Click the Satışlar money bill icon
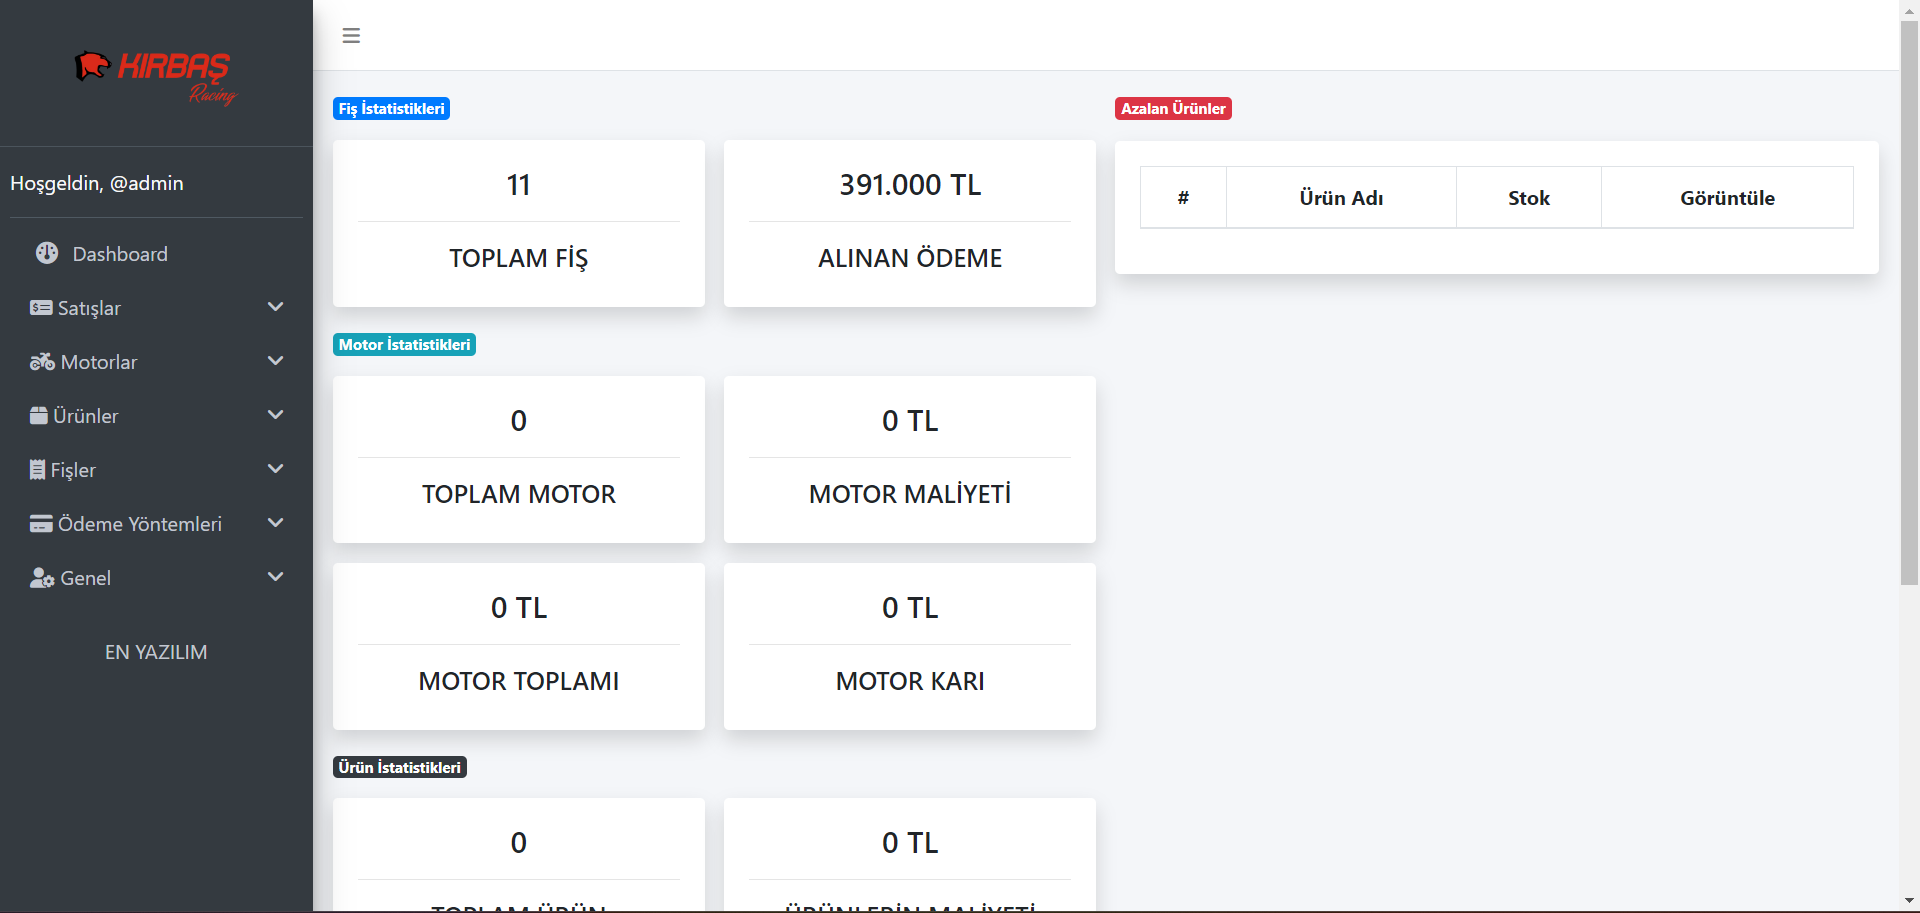 41,308
